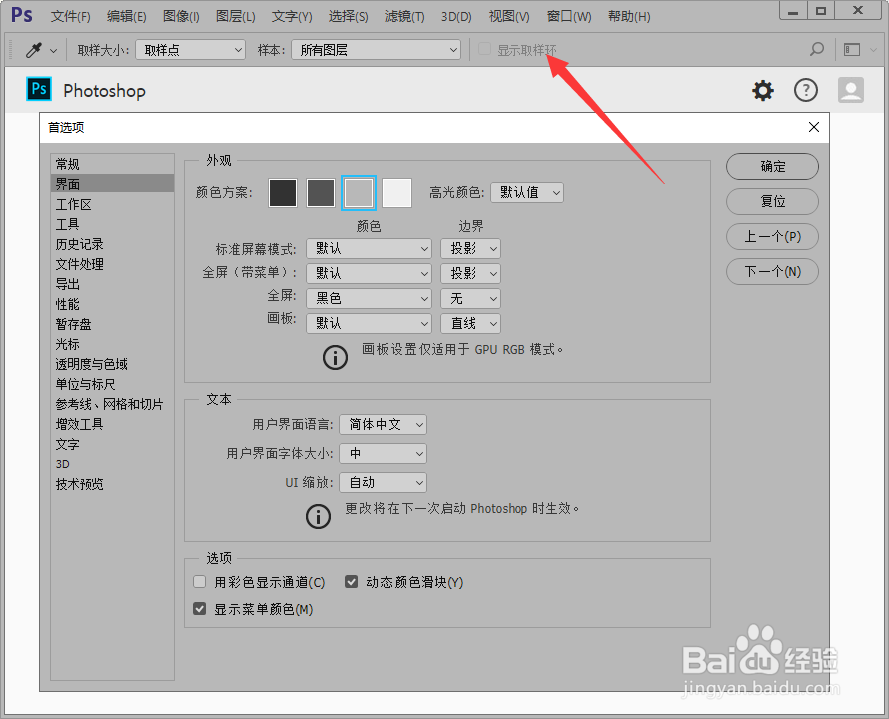Select 工具 in preferences list

coord(112,224)
